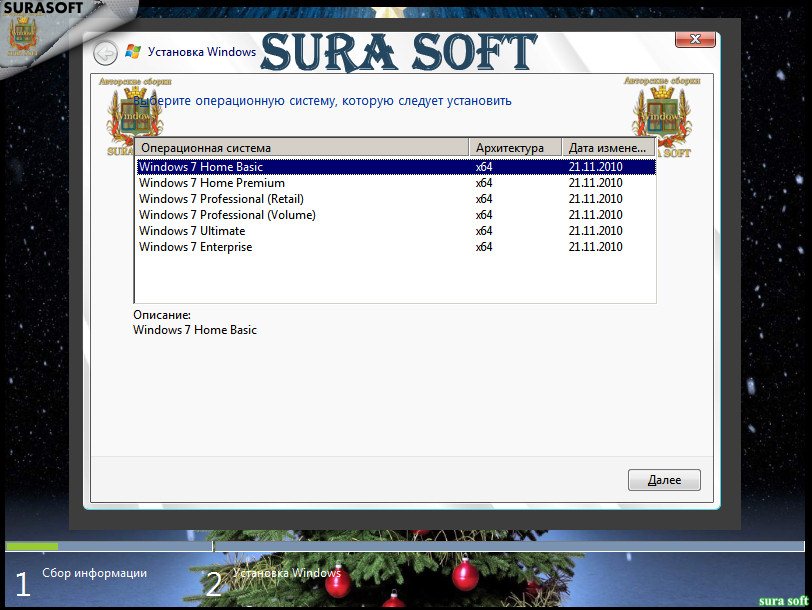Sort by Операционная система column header
The width and height of the screenshot is (812, 610).
pyautogui.click(x=302, y=148)
